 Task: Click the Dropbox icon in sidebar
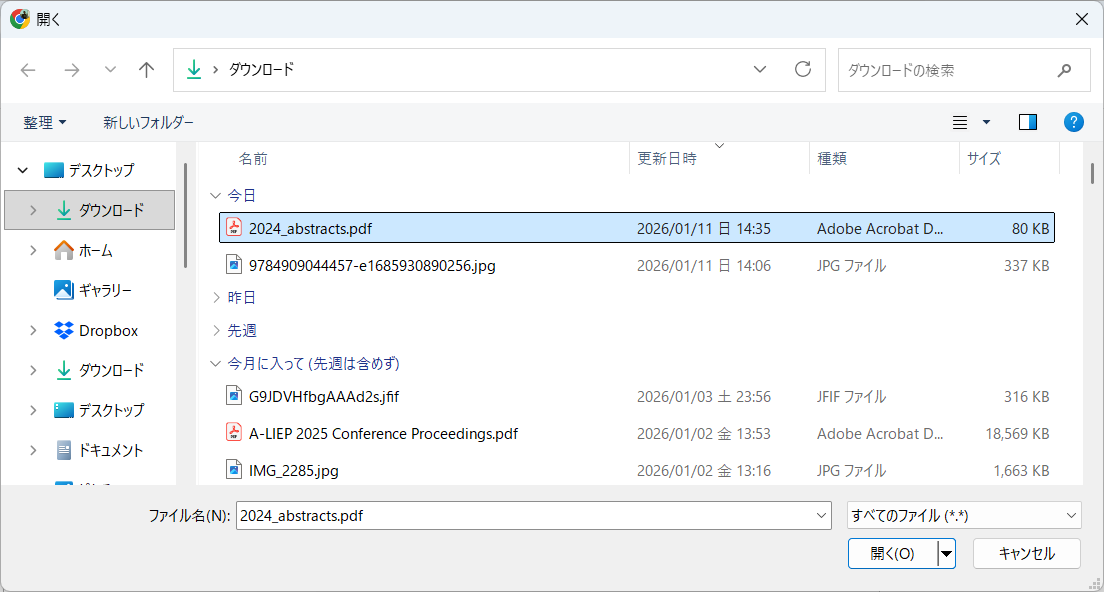point(64,330)
